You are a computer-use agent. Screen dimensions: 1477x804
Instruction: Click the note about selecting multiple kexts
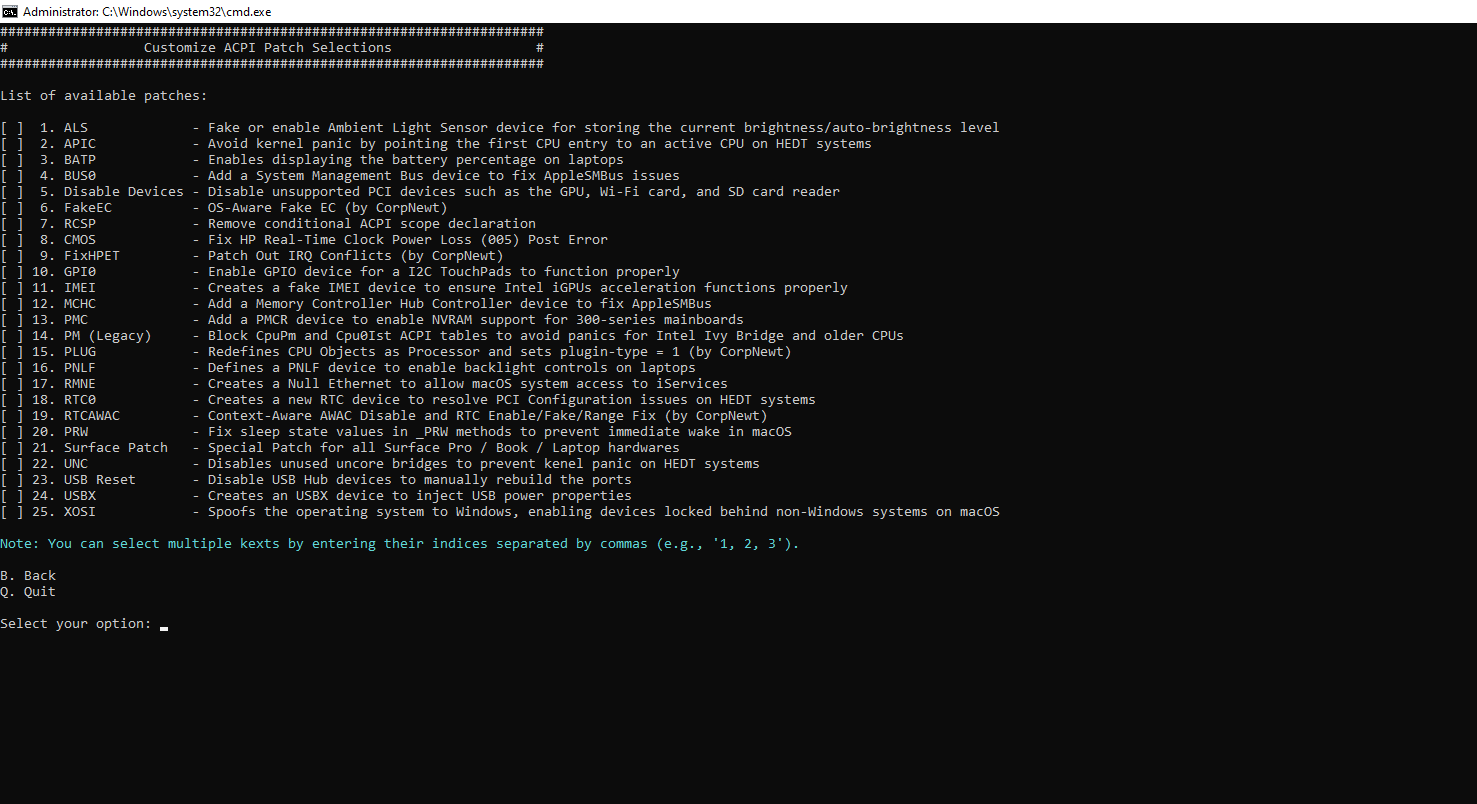[399, 544]
